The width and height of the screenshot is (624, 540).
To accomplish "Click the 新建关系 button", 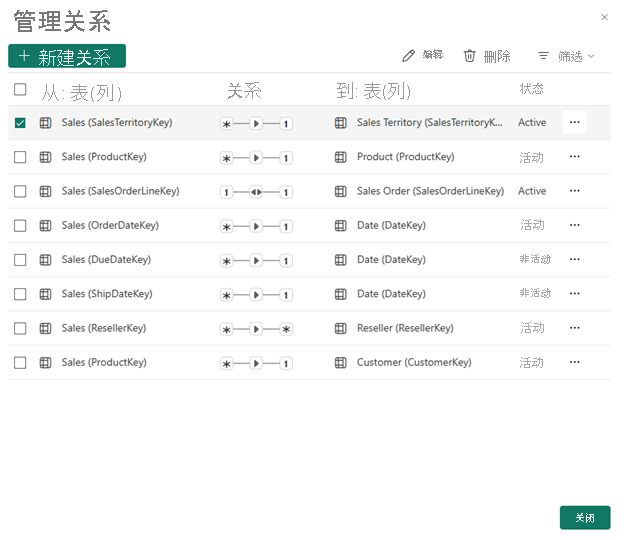I will [67, 56].
